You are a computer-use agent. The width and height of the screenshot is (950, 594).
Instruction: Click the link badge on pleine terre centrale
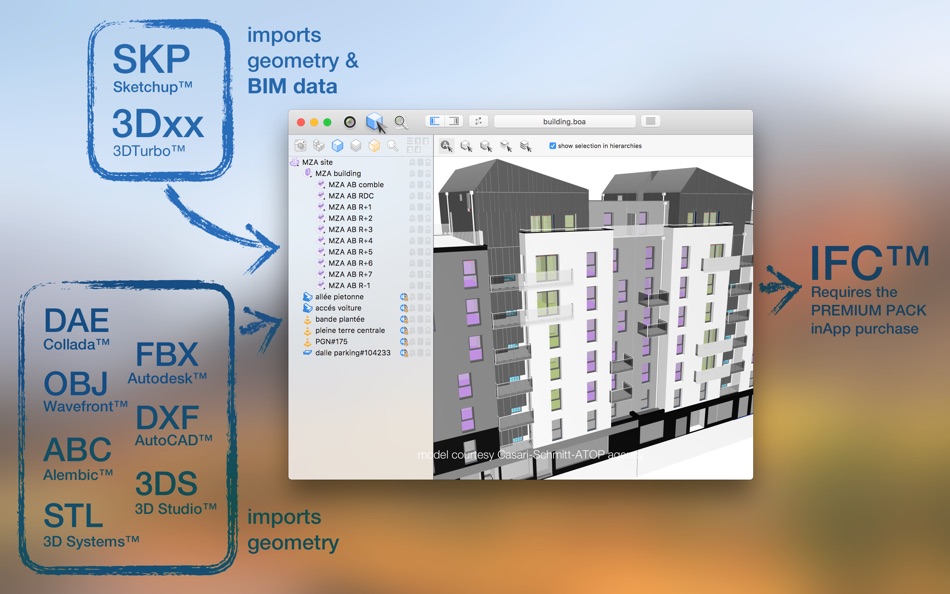tap(404, 330)
